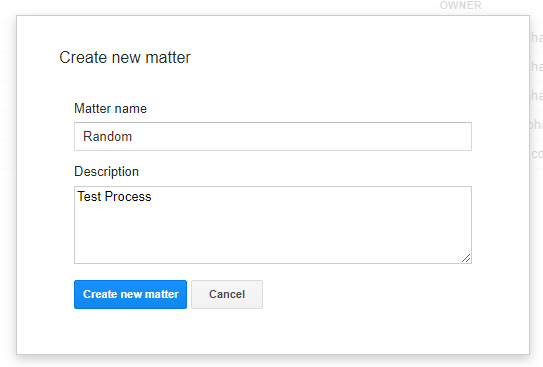Place cursor on the word Random

(x=107, y=136)
